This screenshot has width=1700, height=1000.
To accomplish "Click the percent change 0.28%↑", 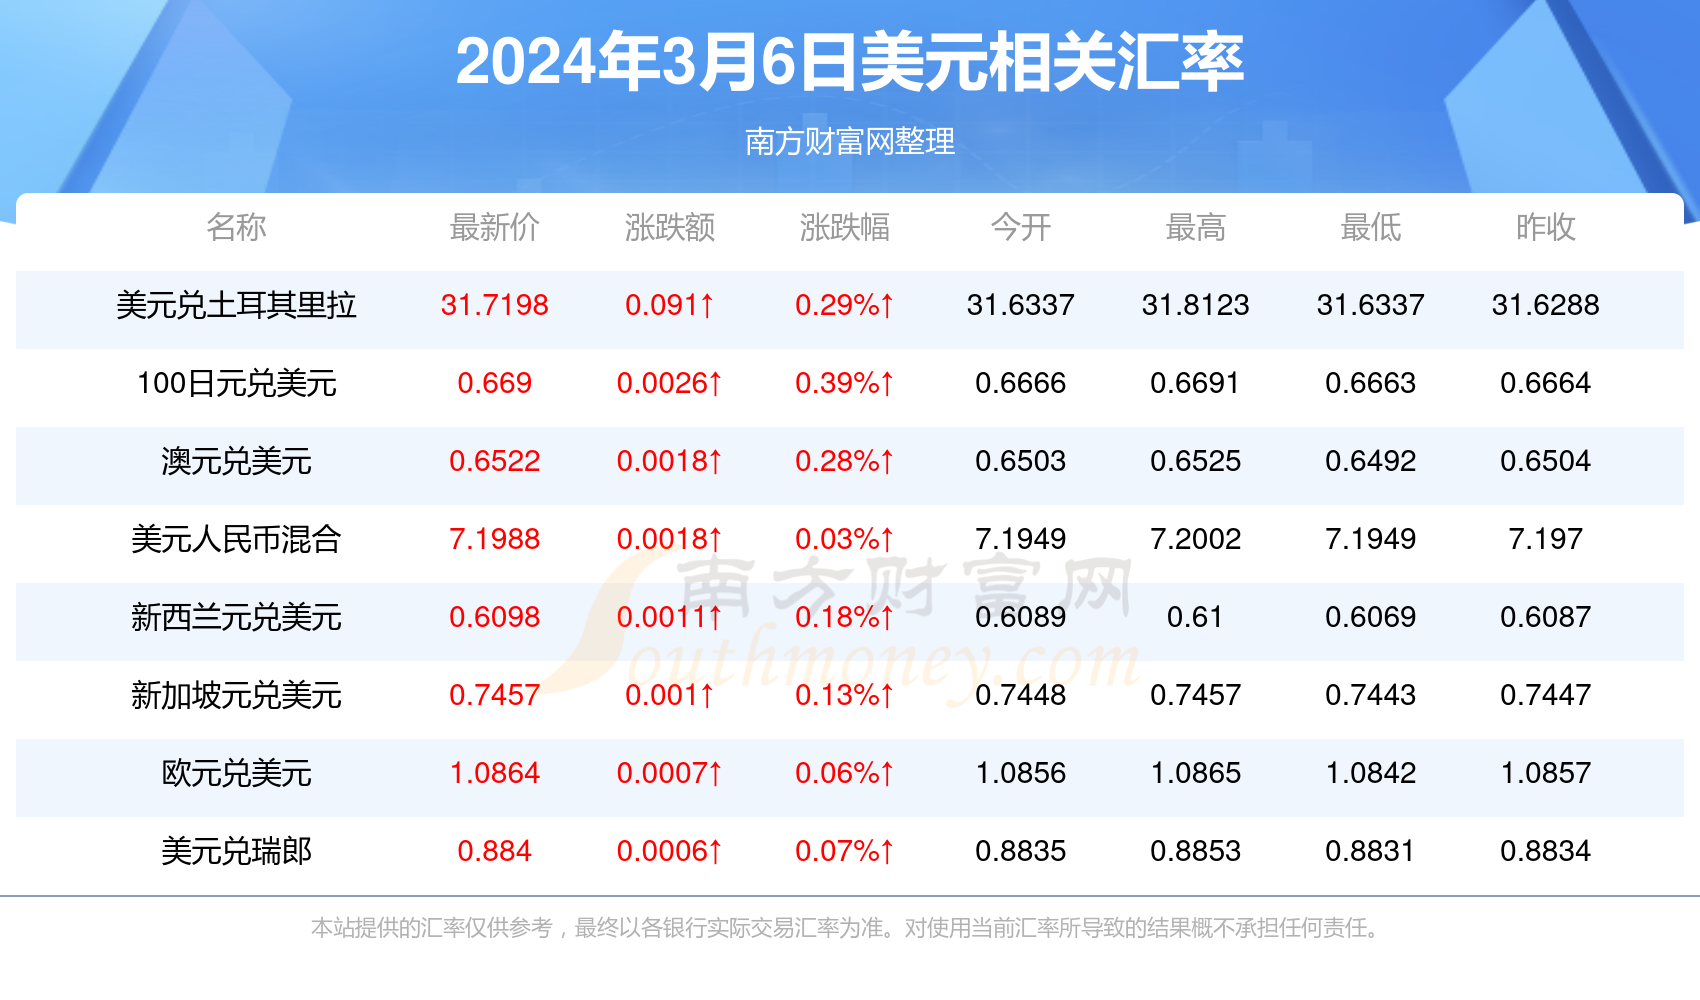I will pyautogui.click(x=845, y=461).
